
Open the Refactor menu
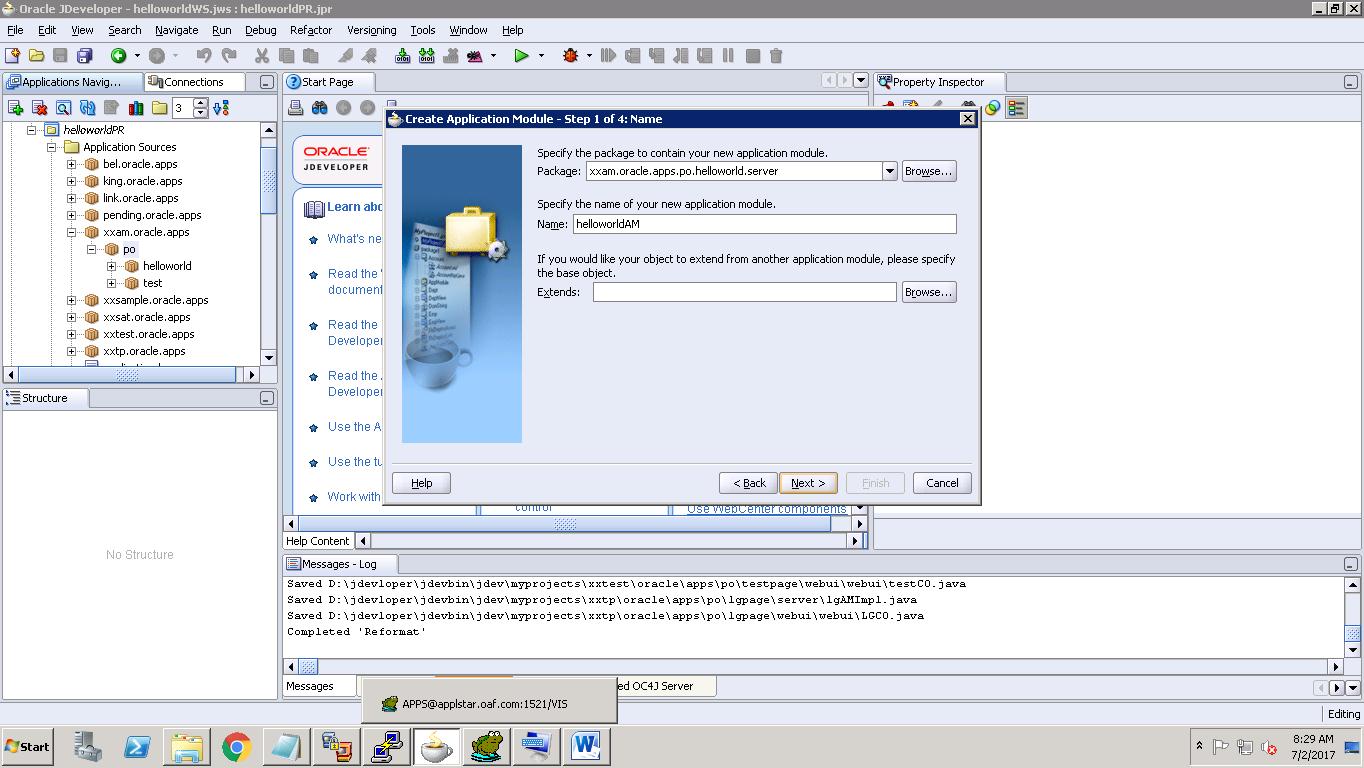(x=310, y=30)
